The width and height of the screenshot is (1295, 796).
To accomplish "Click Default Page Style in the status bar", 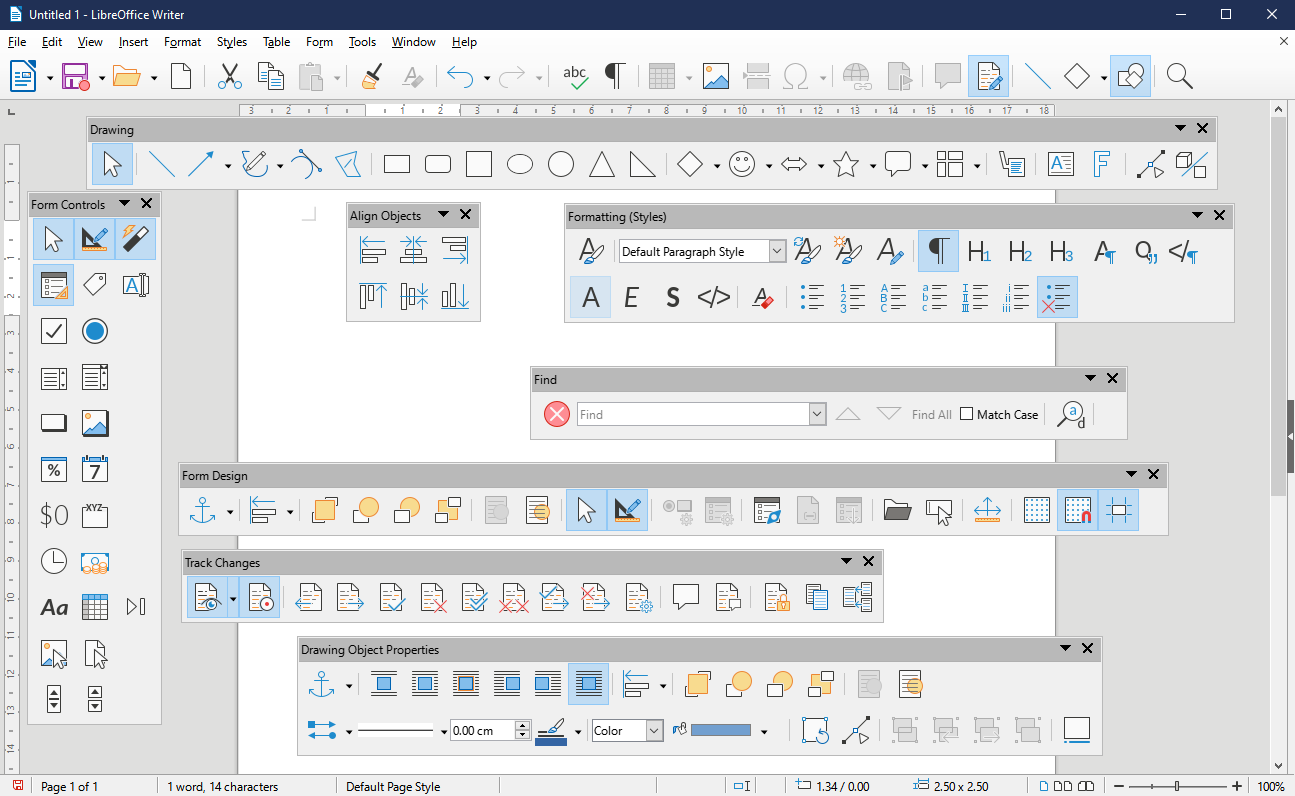I will click(393, 786).
